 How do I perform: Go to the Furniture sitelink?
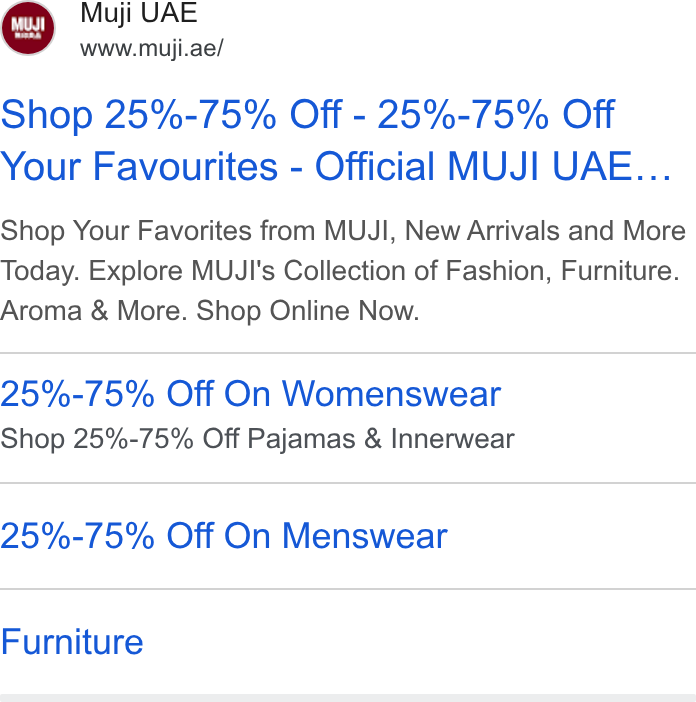point(72,642)
